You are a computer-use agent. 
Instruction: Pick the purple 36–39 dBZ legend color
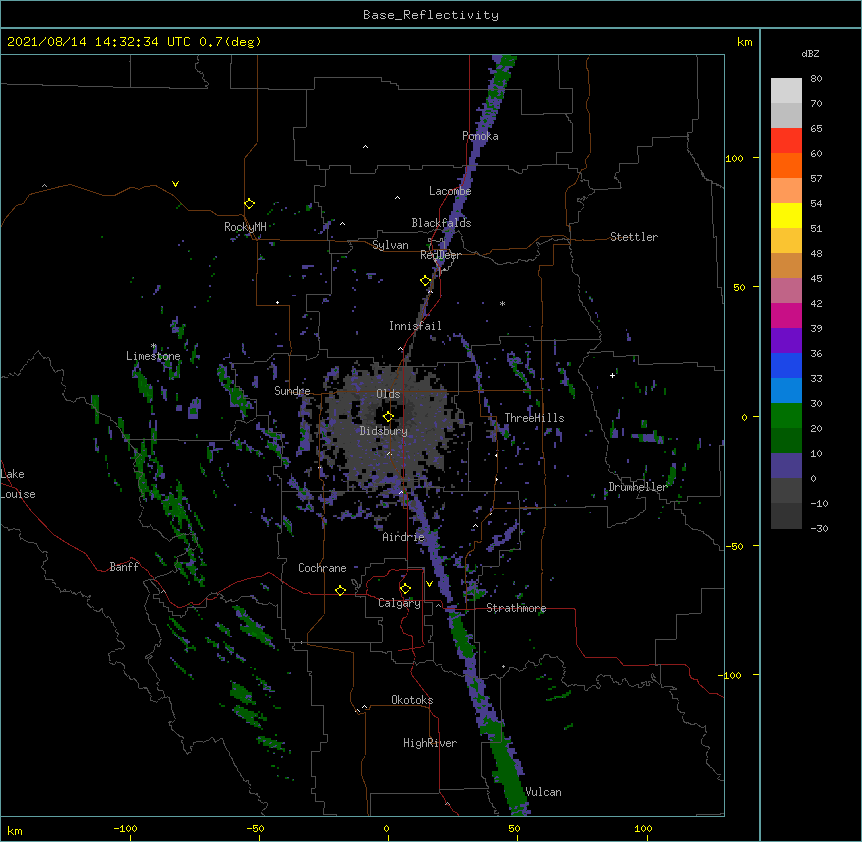pyautogui.click(x=786, y=340)
